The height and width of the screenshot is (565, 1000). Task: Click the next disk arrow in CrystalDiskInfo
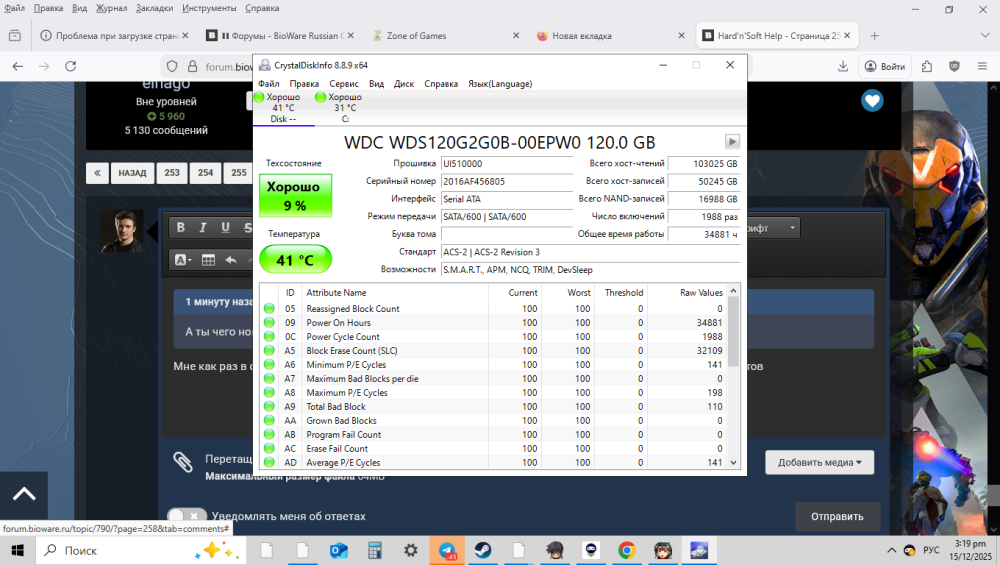732,142
